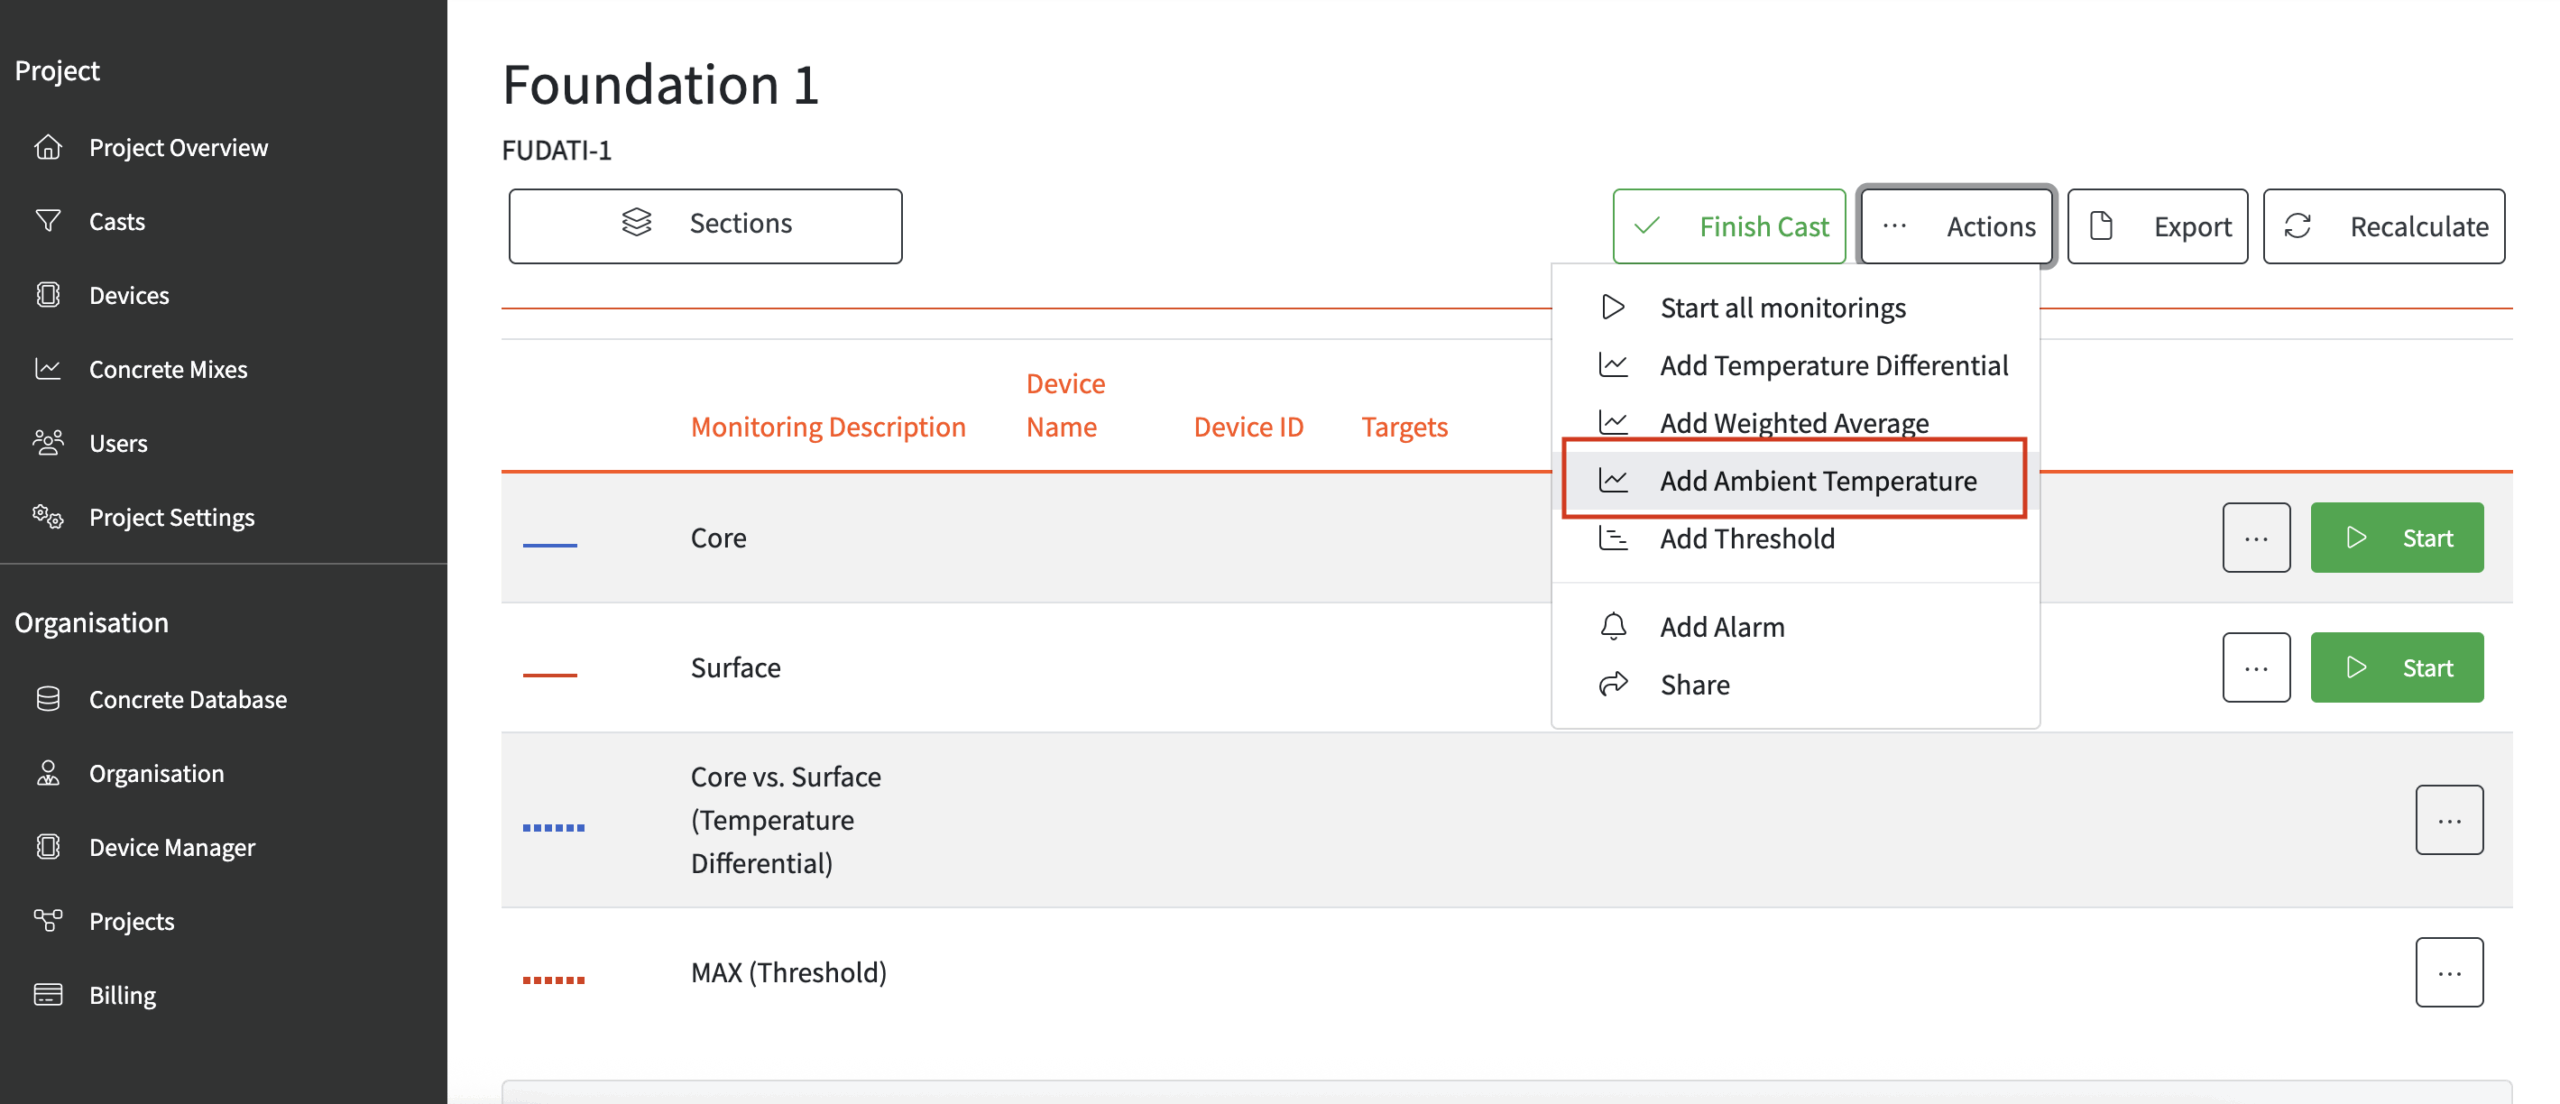Click the Project Settings gears icon
This screenshot has width=2560, height=1104.
pyautogui.click(x=47, y=516)
